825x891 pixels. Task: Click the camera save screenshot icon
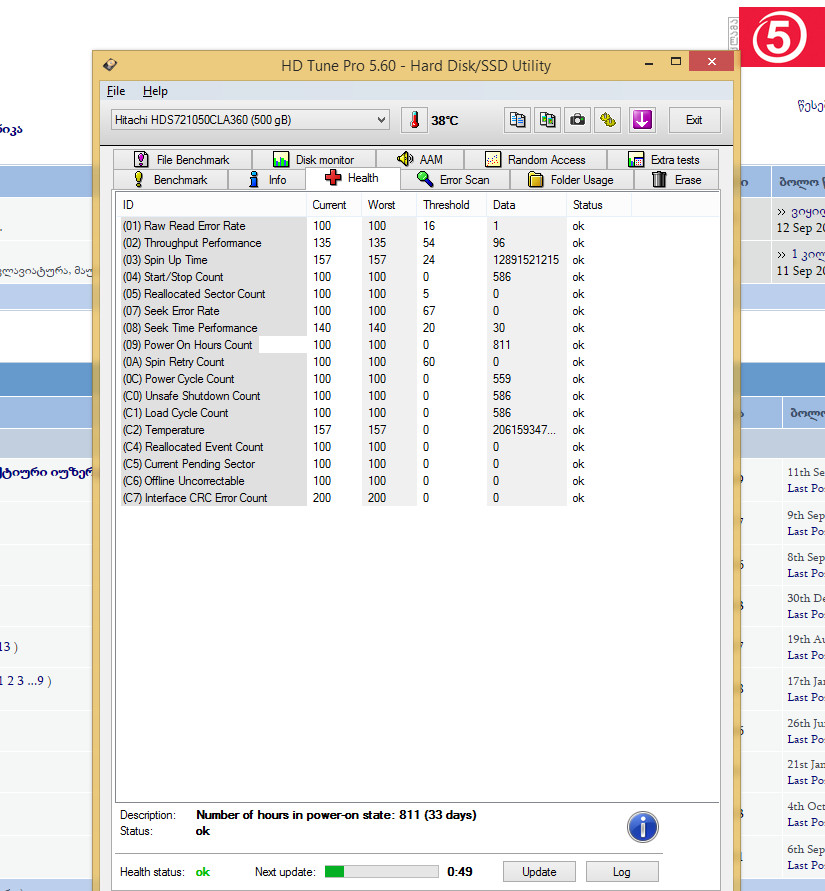(x=577, y=120)
